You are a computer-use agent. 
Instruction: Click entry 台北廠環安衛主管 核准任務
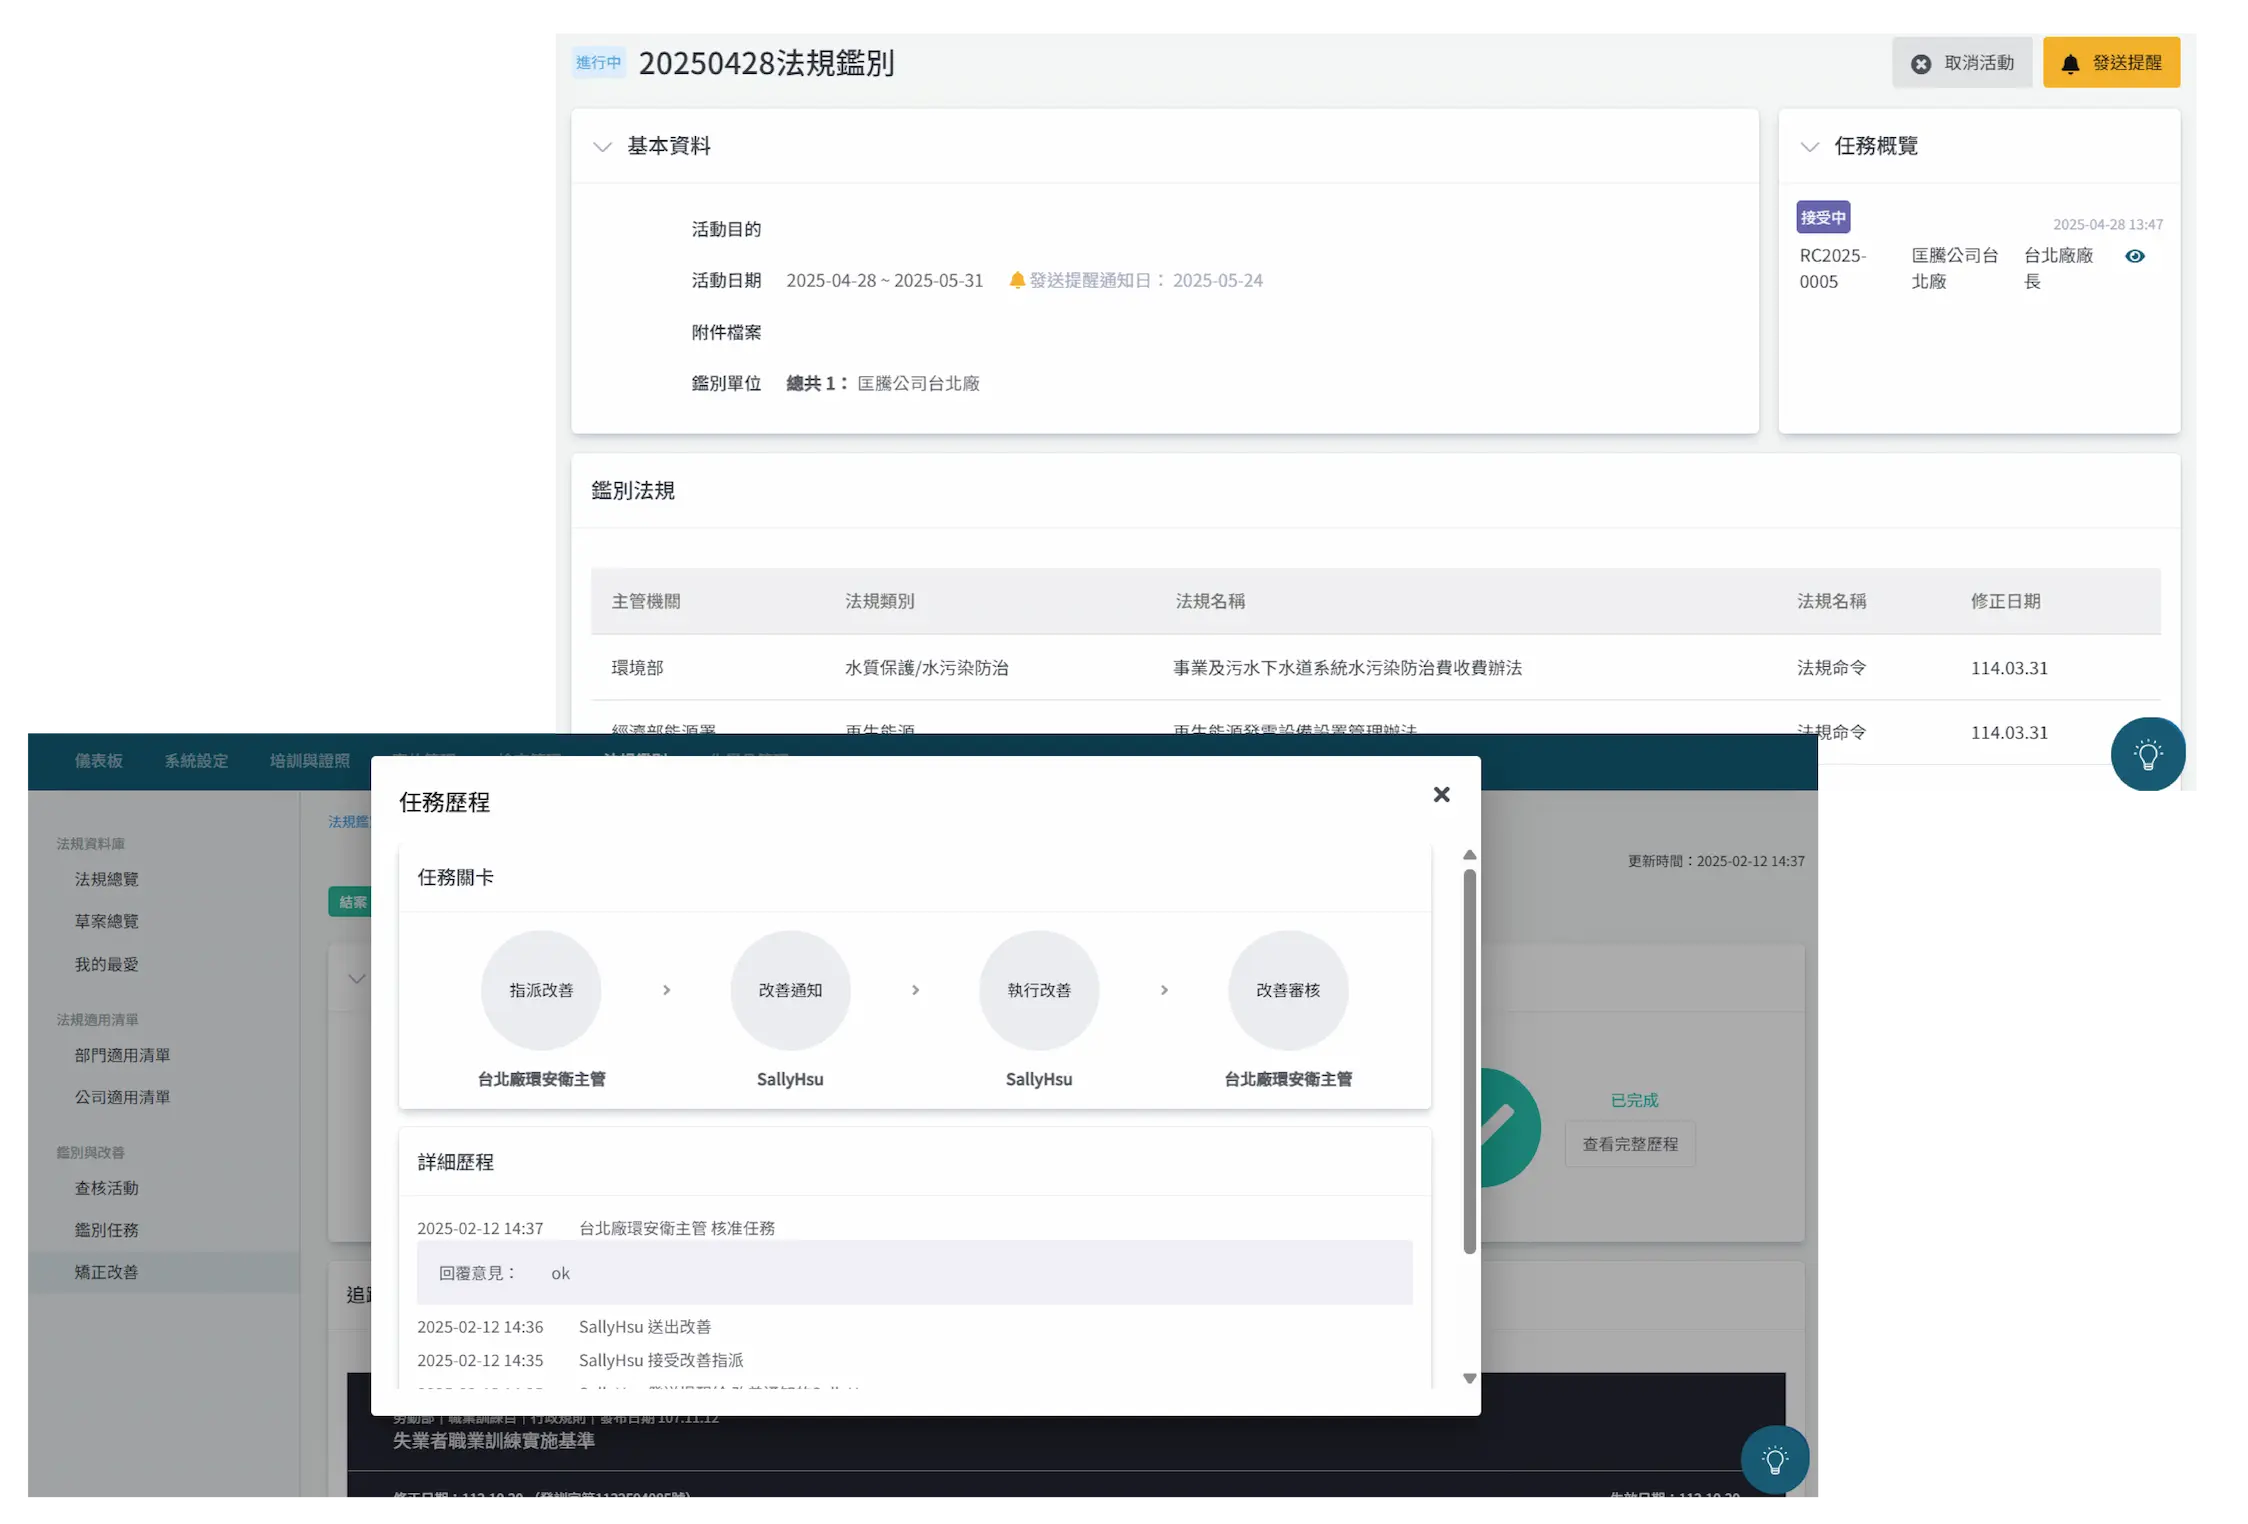click(x=676, y=1228)
